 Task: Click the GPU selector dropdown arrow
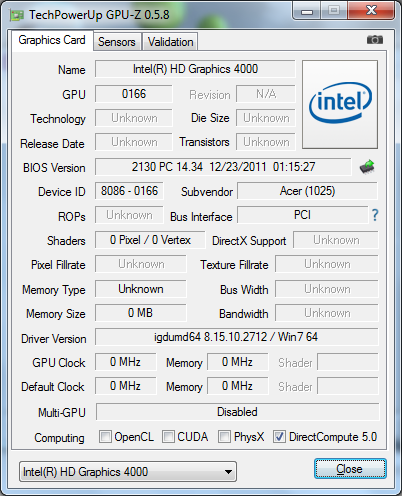(x=228, y=472)
